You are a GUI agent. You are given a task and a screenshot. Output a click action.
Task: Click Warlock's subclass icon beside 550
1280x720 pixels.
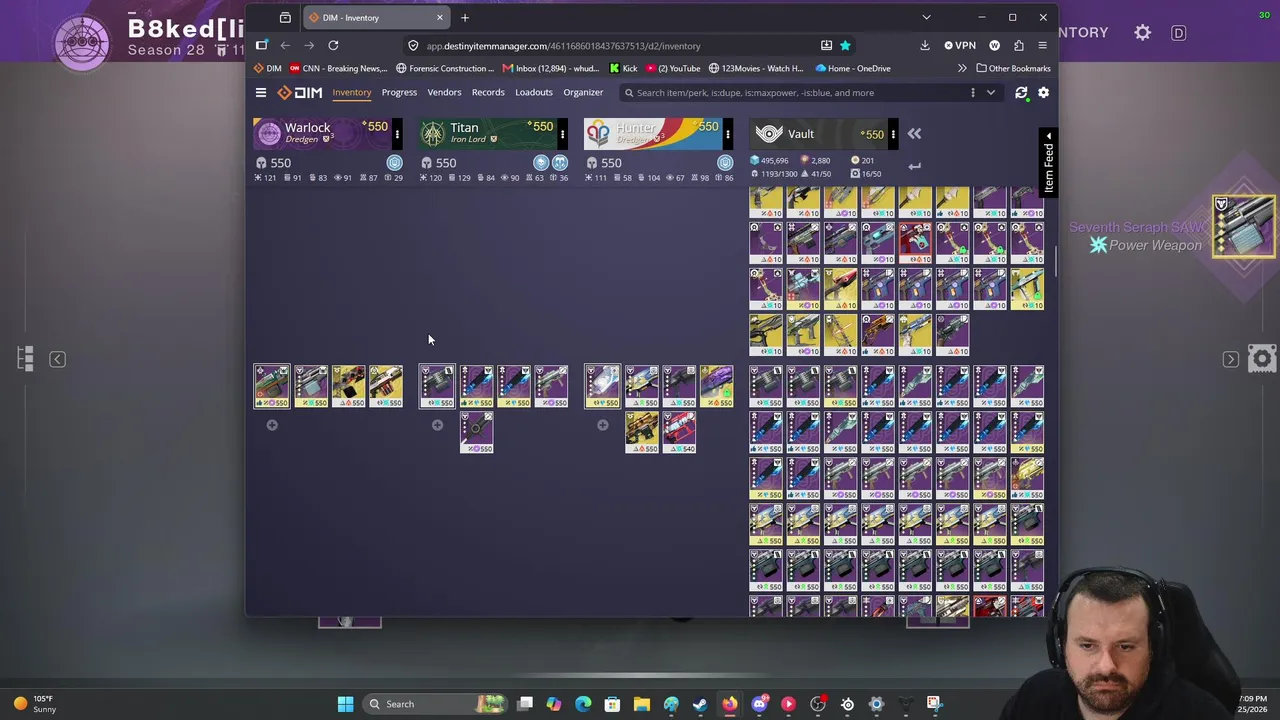[x=394, y=163]
